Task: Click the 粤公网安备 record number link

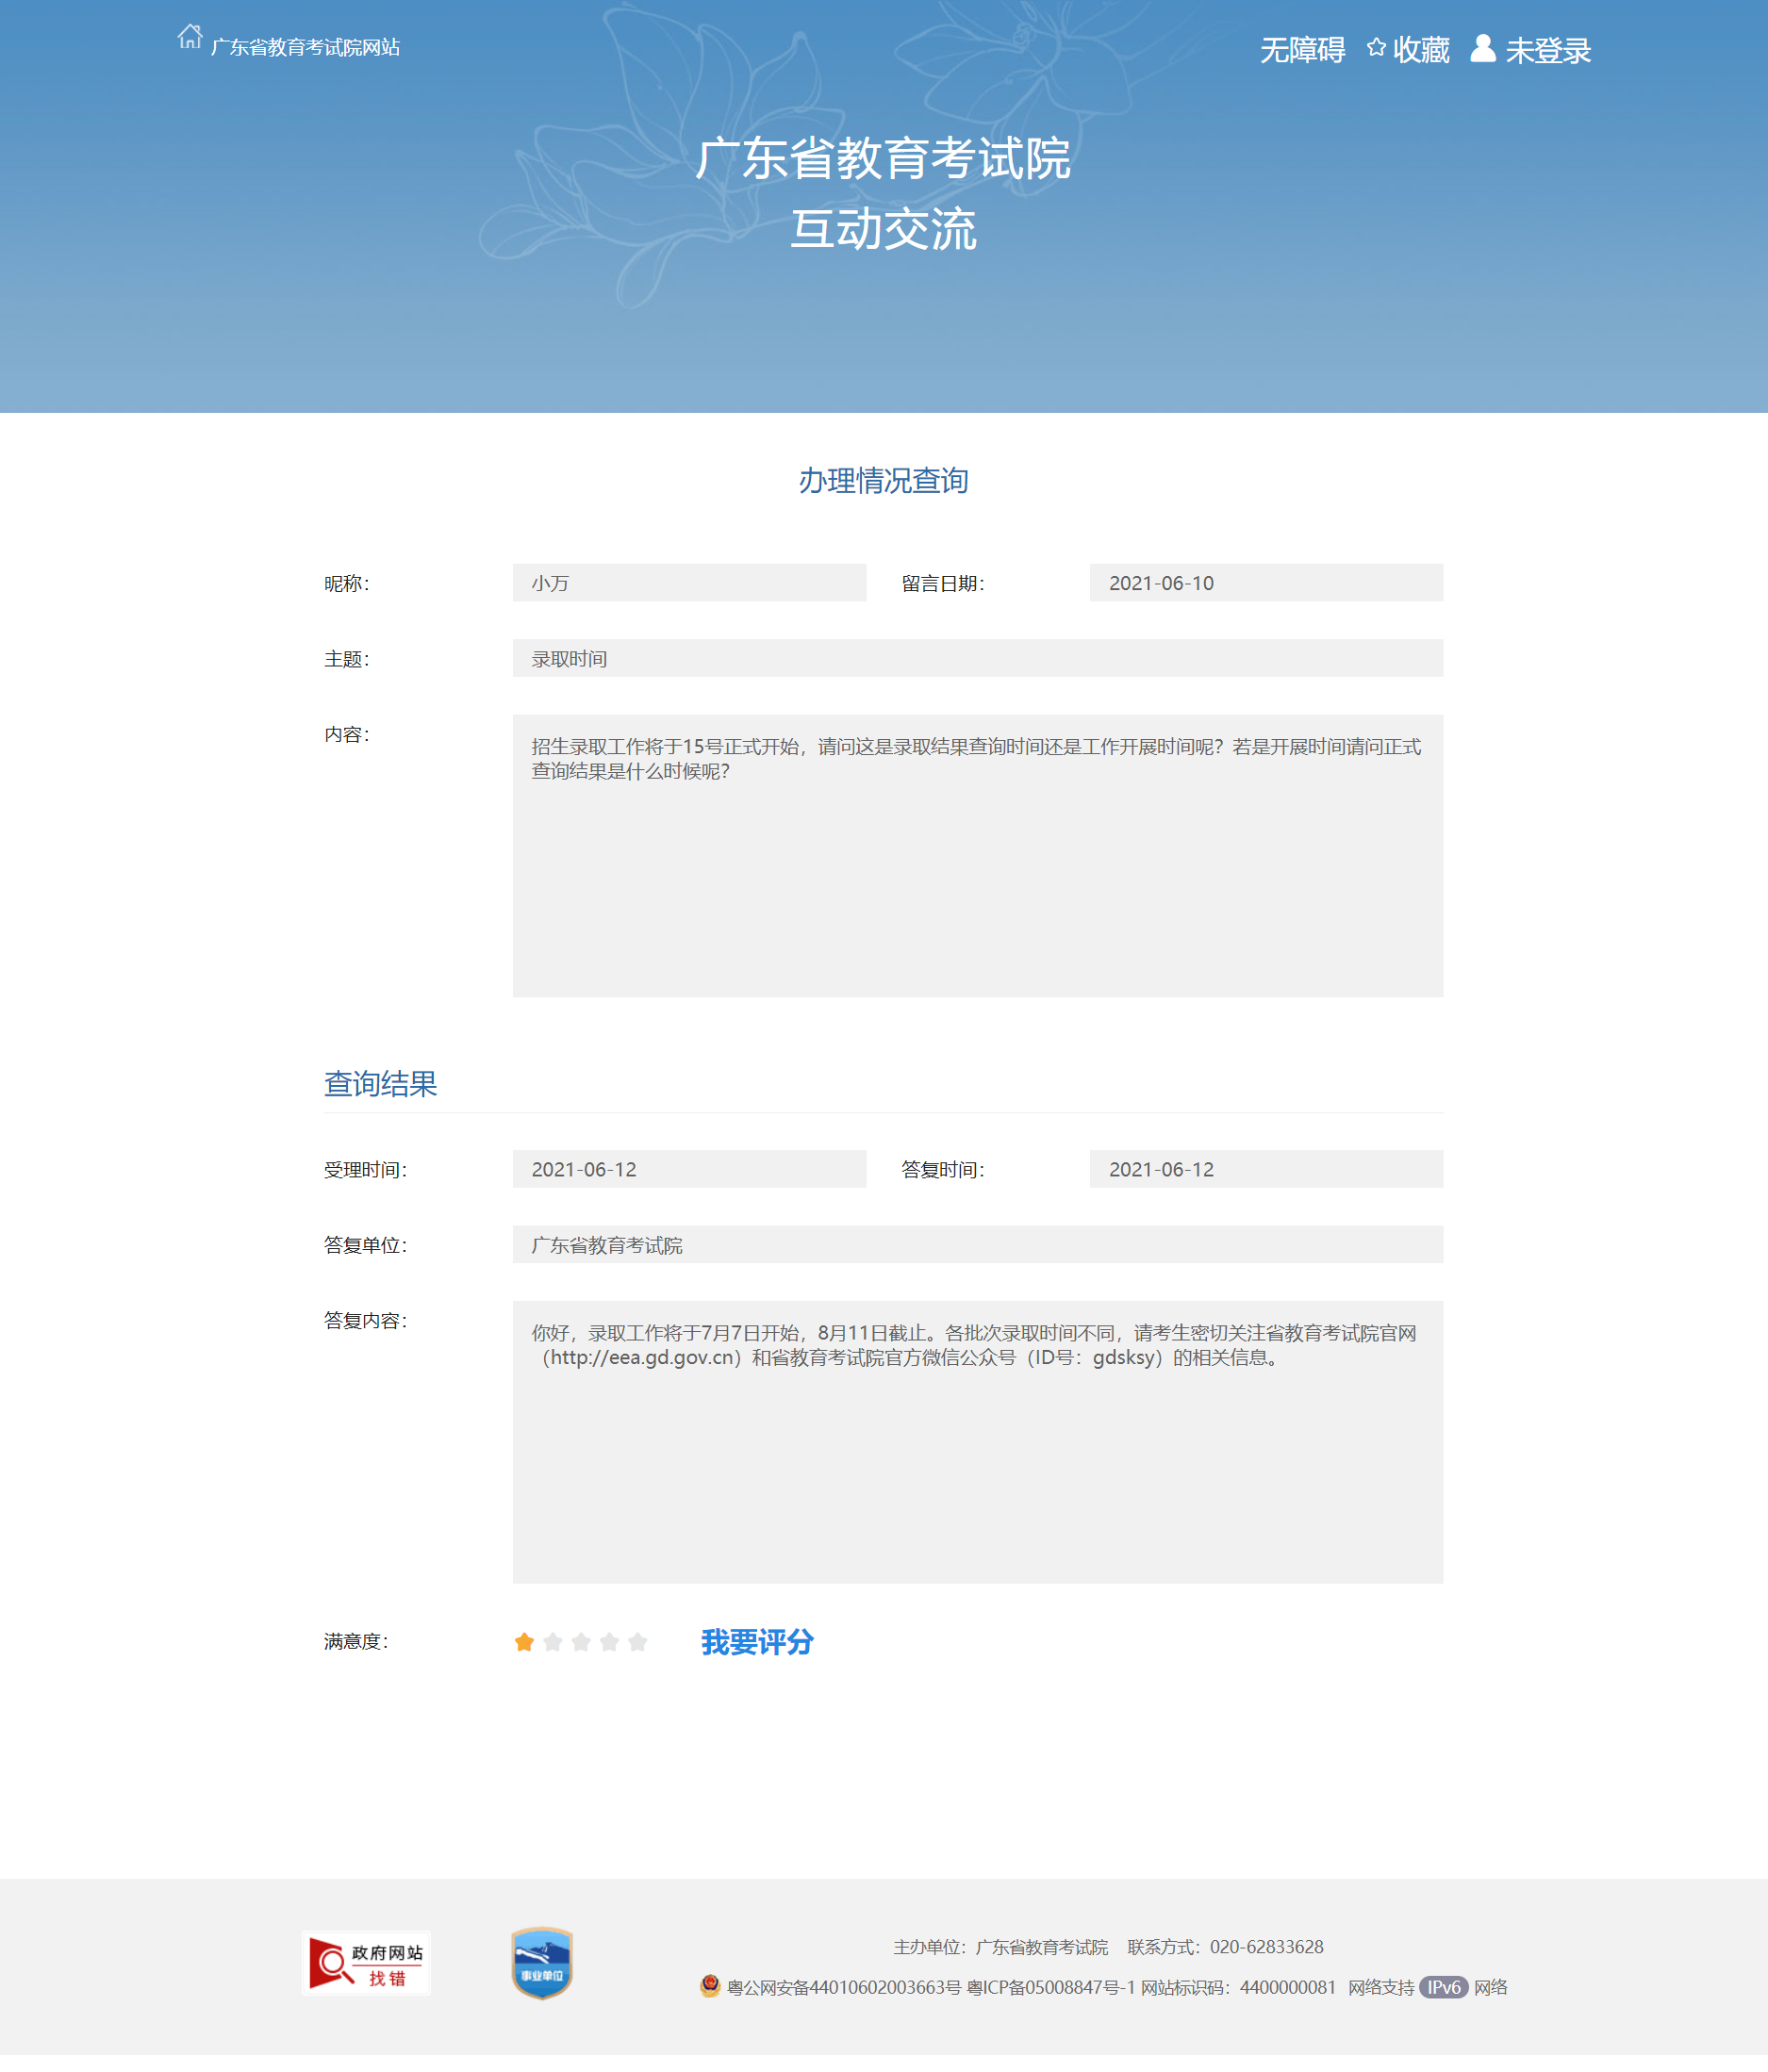Action: click(843, 1987)
